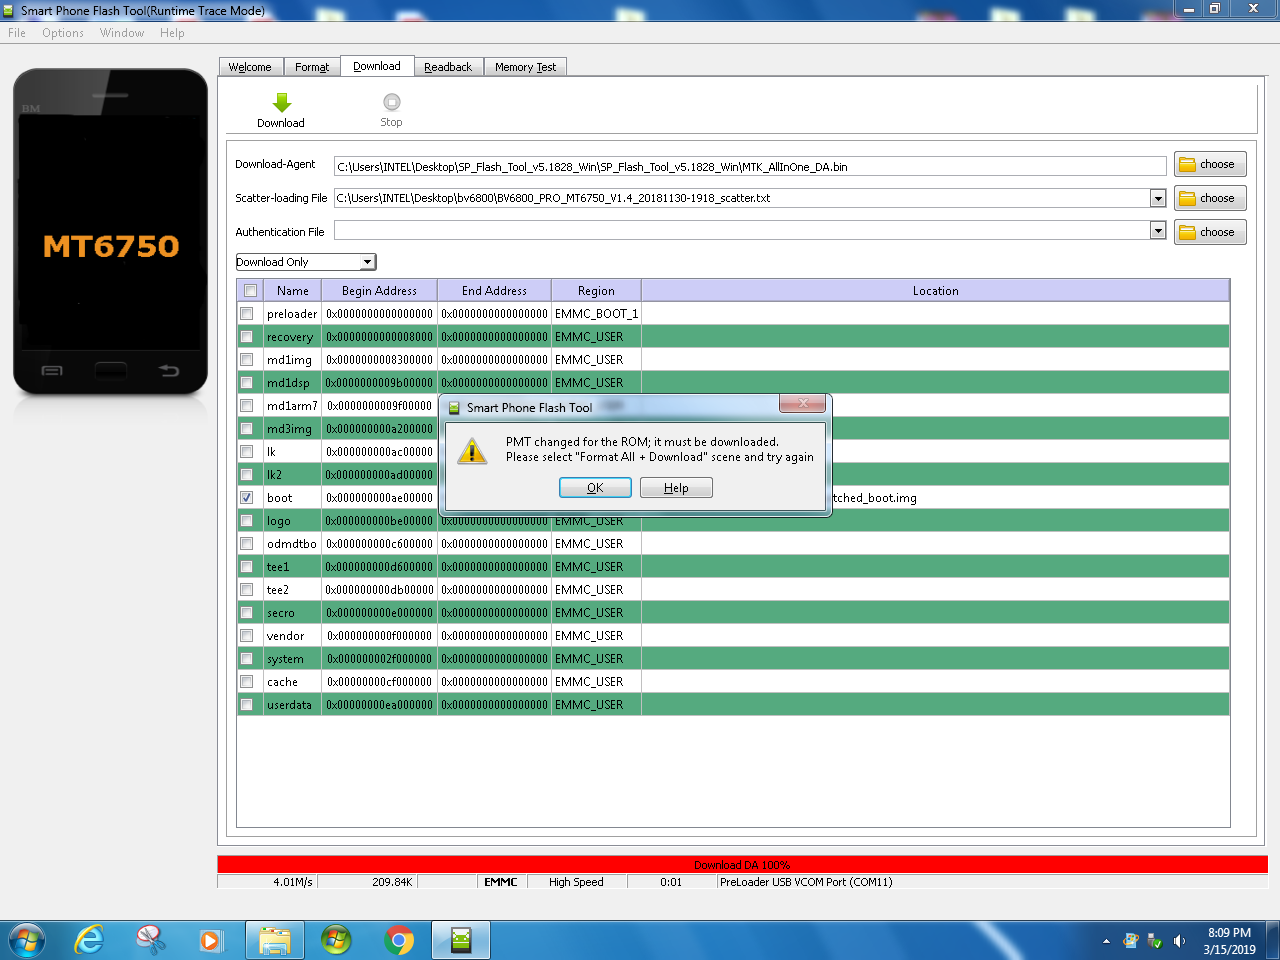Click folder icon beside Authentication File choose
The width and height of the screenshot is (1280, 960).
pos(1188,233)
